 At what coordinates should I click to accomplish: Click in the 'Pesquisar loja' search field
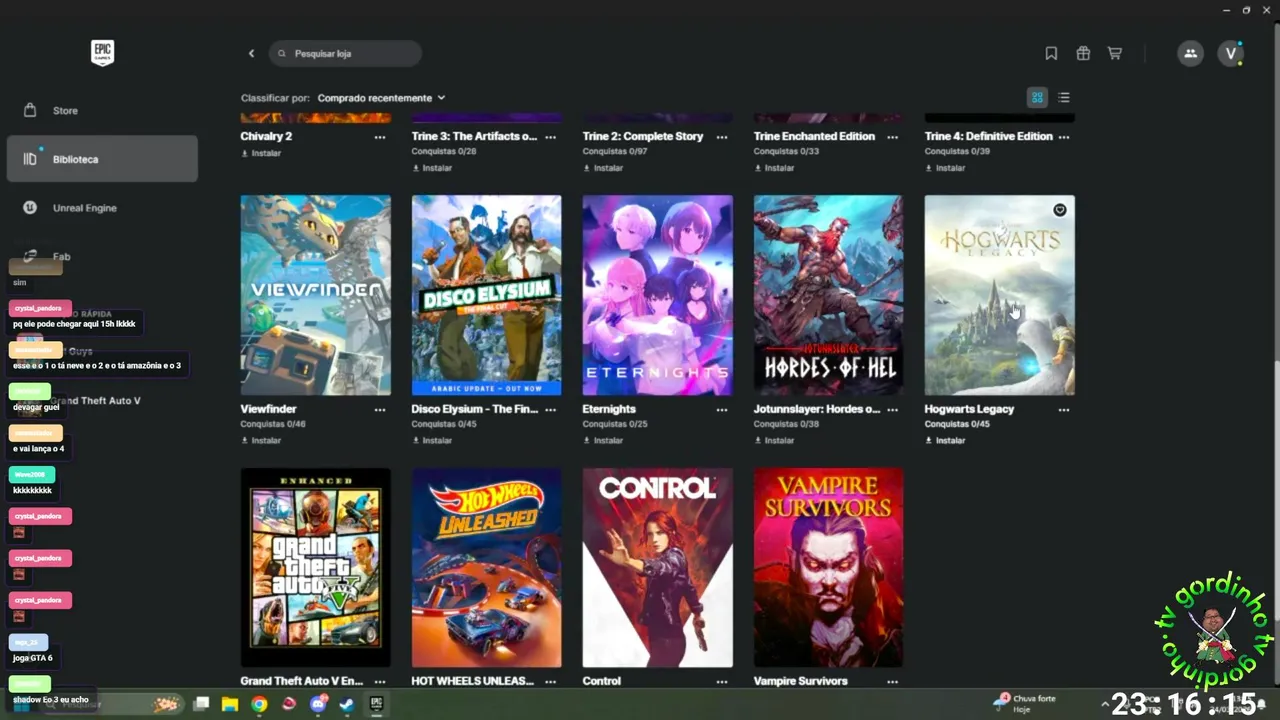tap(345, 53)
